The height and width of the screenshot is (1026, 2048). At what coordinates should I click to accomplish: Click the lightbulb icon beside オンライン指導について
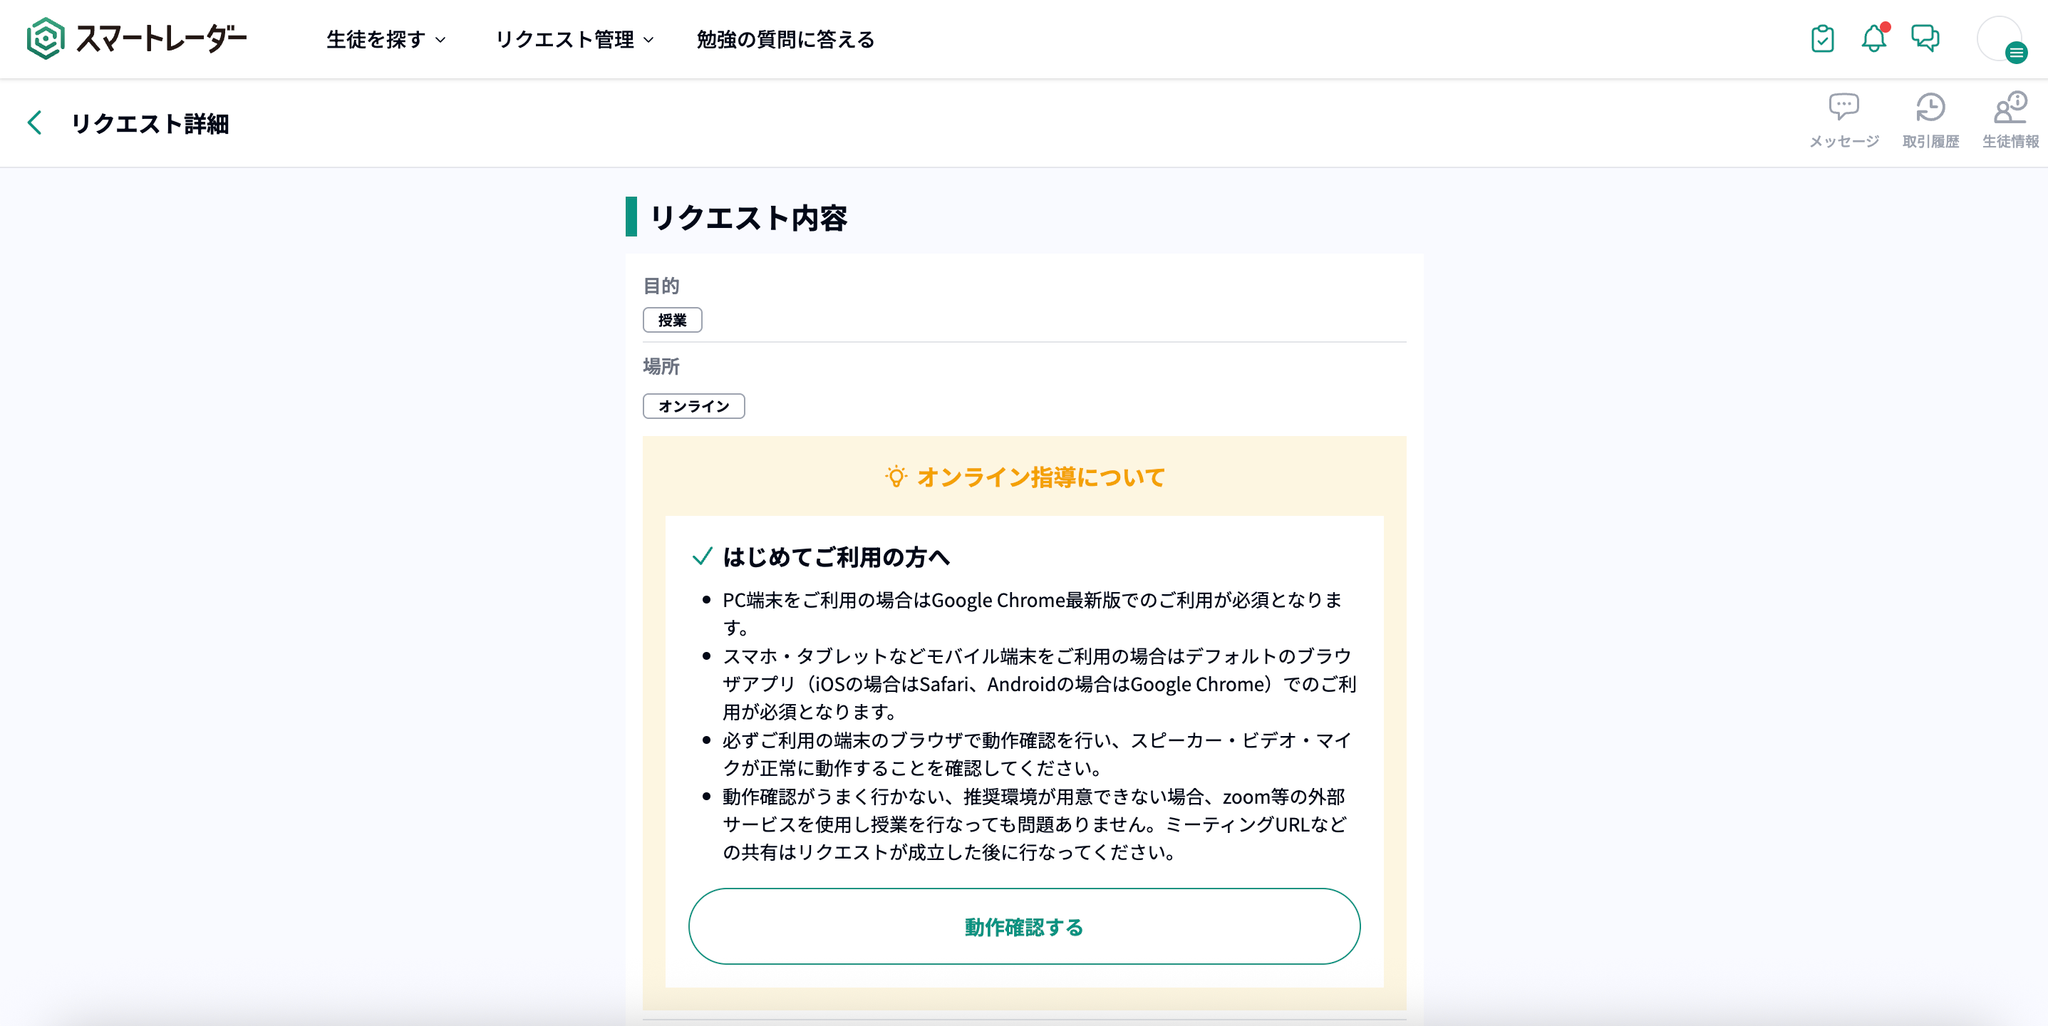[x=896, y=477]
